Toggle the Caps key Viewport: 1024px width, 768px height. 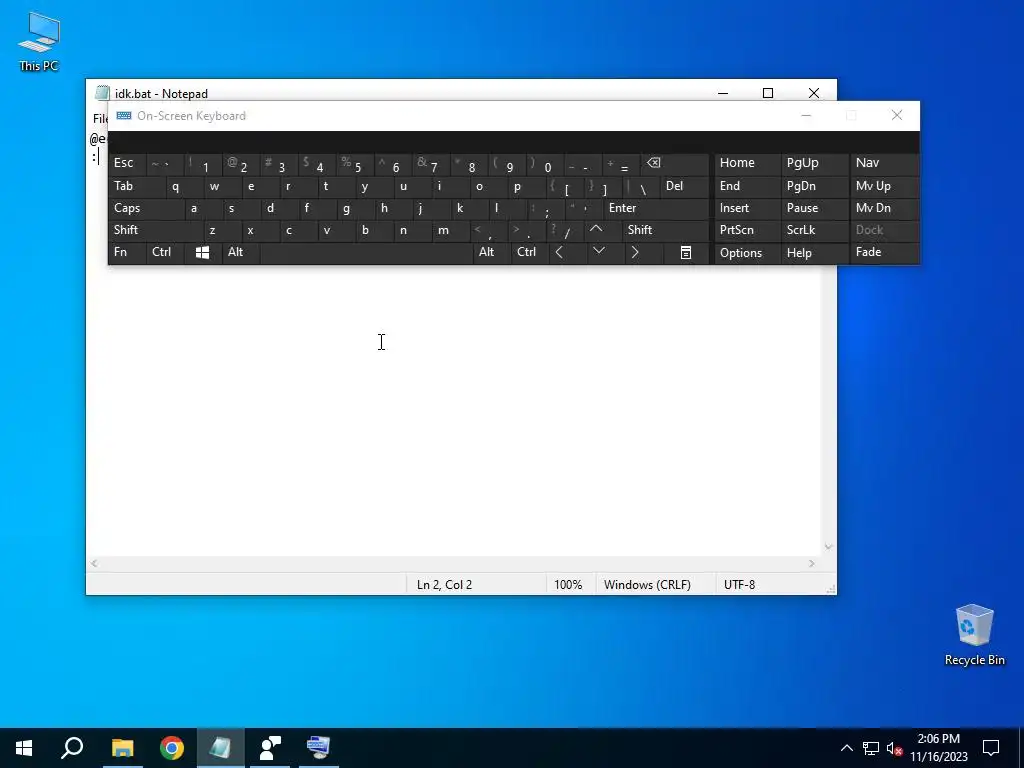[146, 208]
